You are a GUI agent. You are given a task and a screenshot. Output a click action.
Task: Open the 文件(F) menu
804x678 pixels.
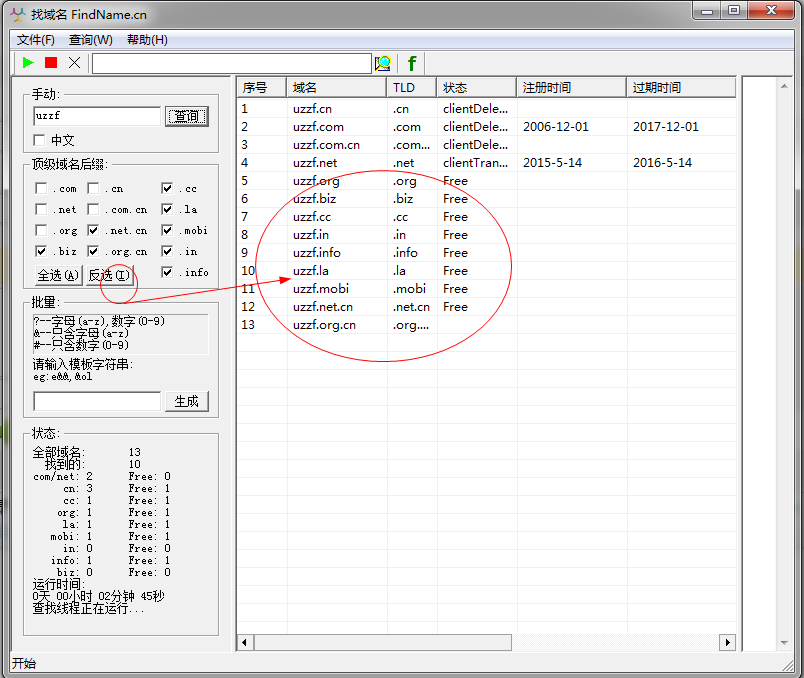coord(35,40)
